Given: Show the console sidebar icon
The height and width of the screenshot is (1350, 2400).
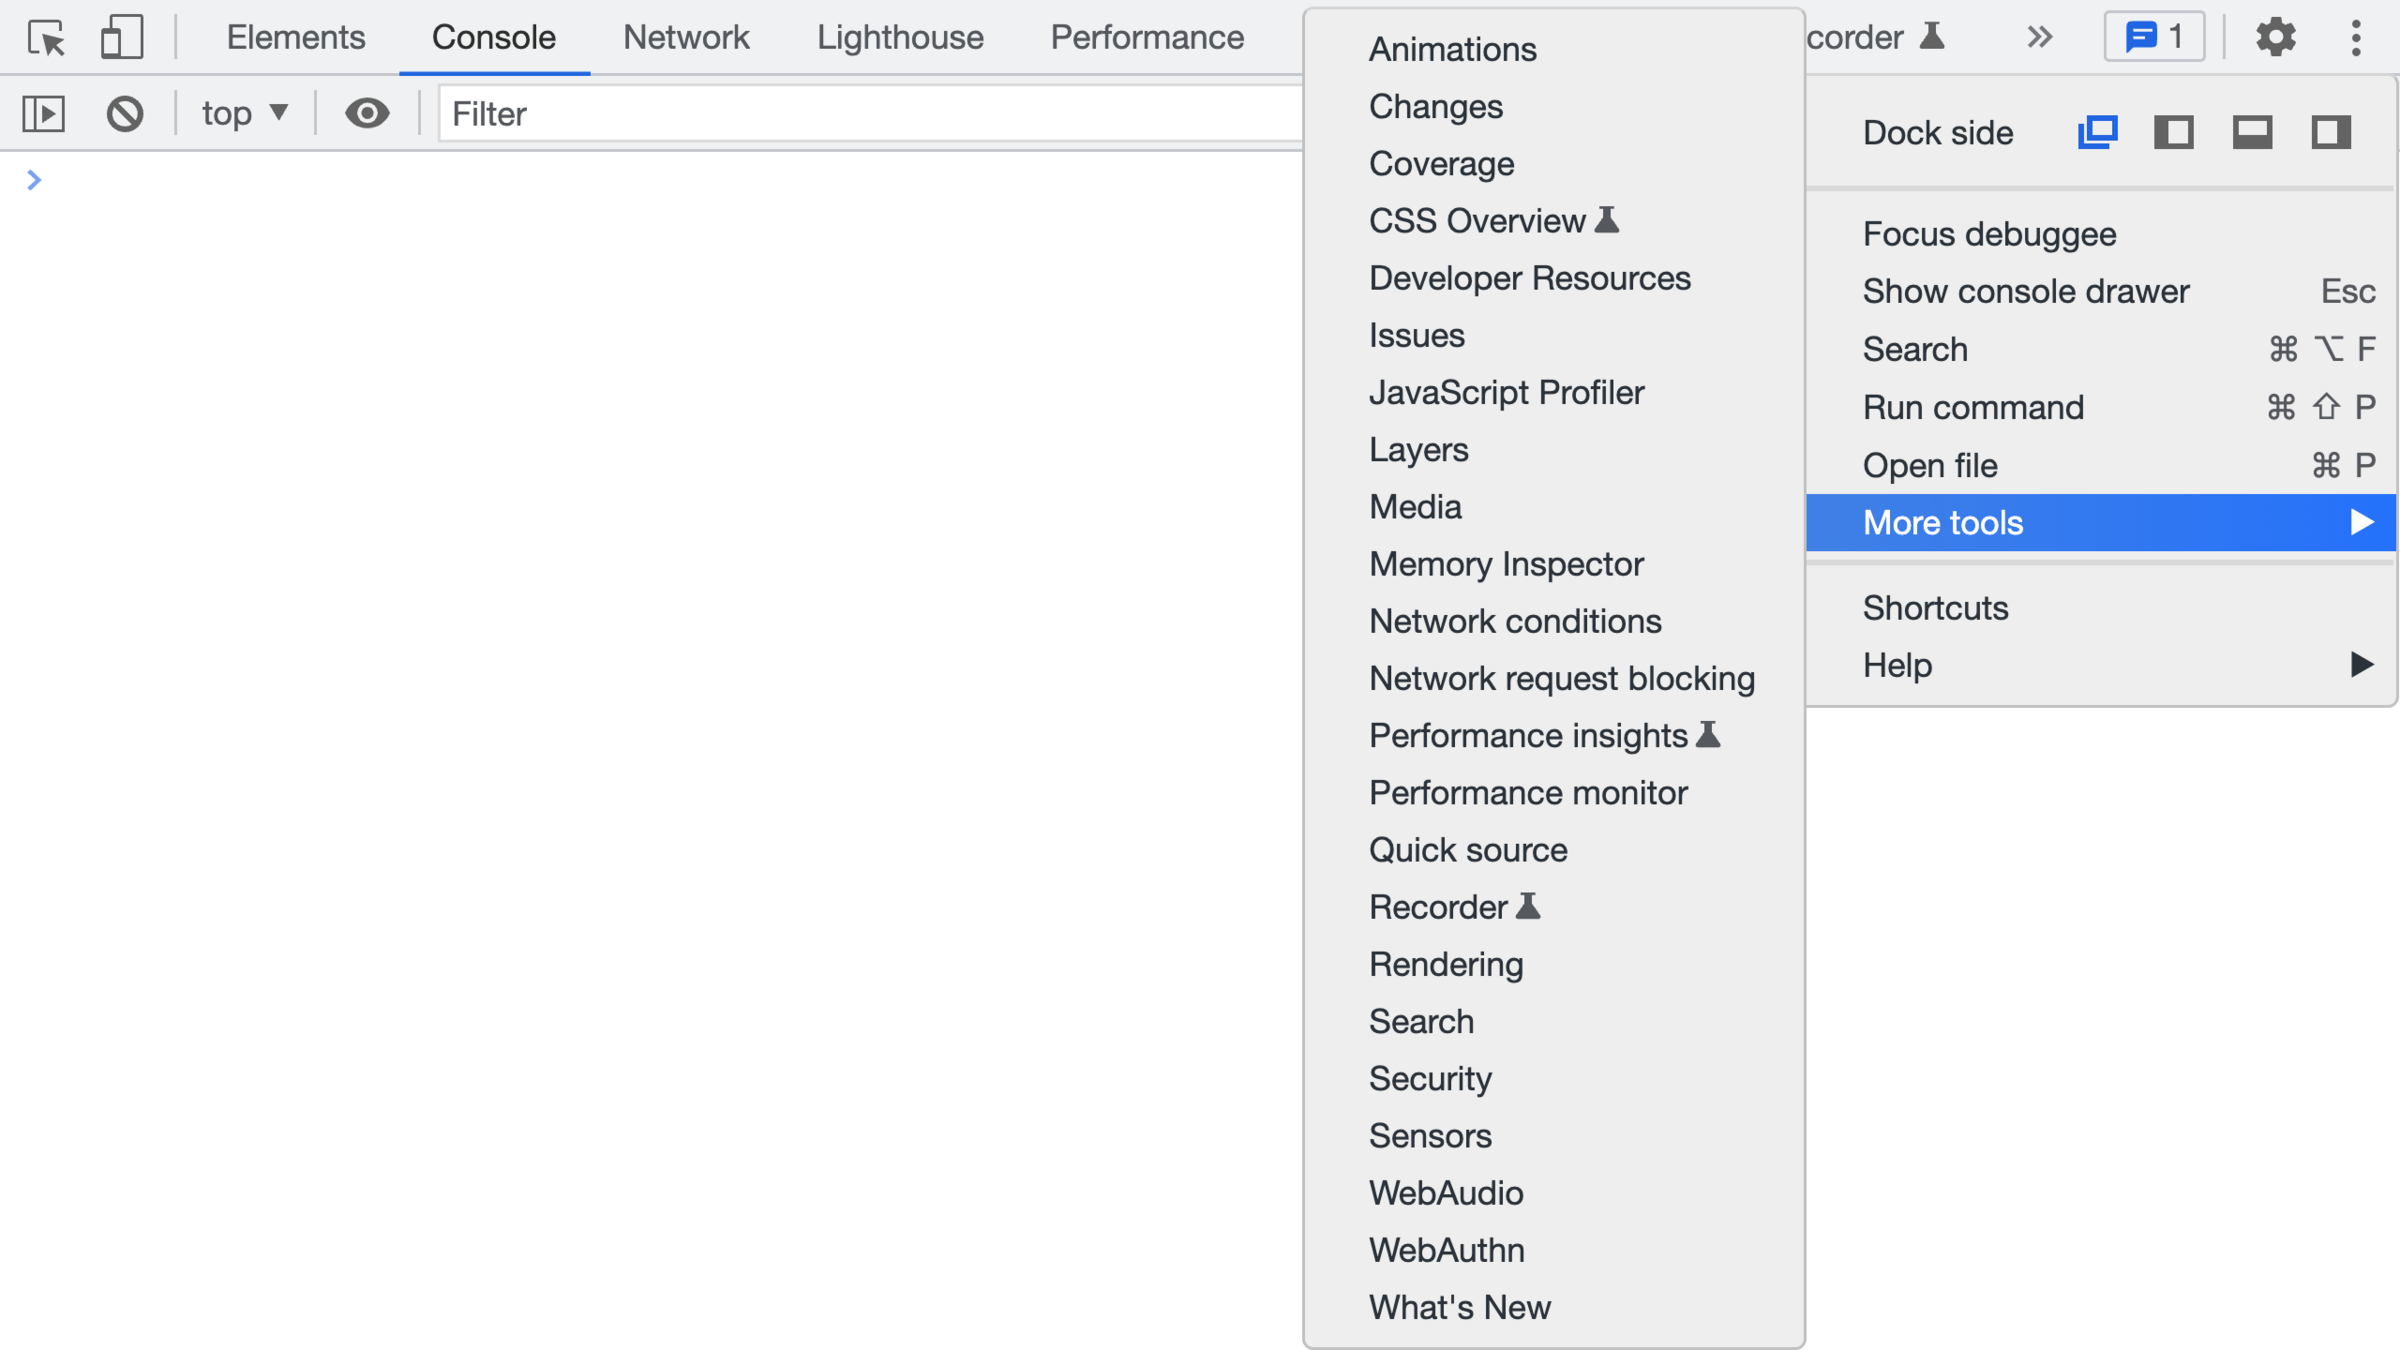Looking at the screenshot, I should tap(44, 113).
